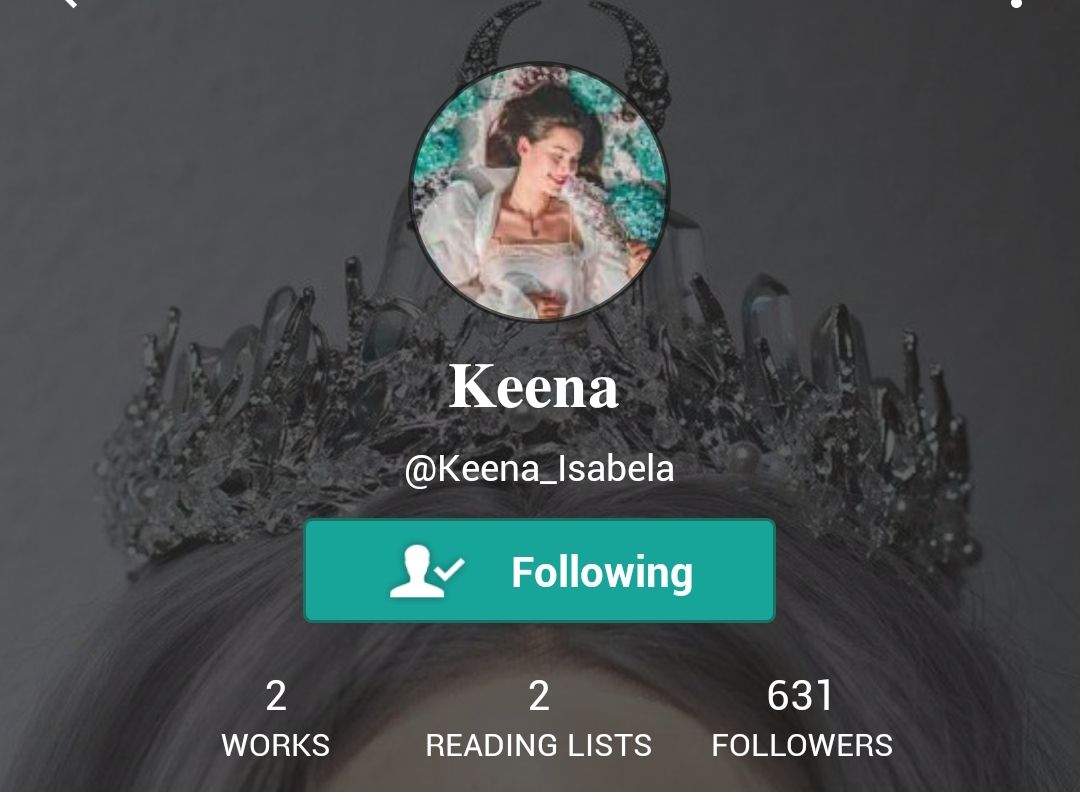Open Keena's circular profile avatar
The width and height of the screenshot is (1080, 792).
point(539,192)
